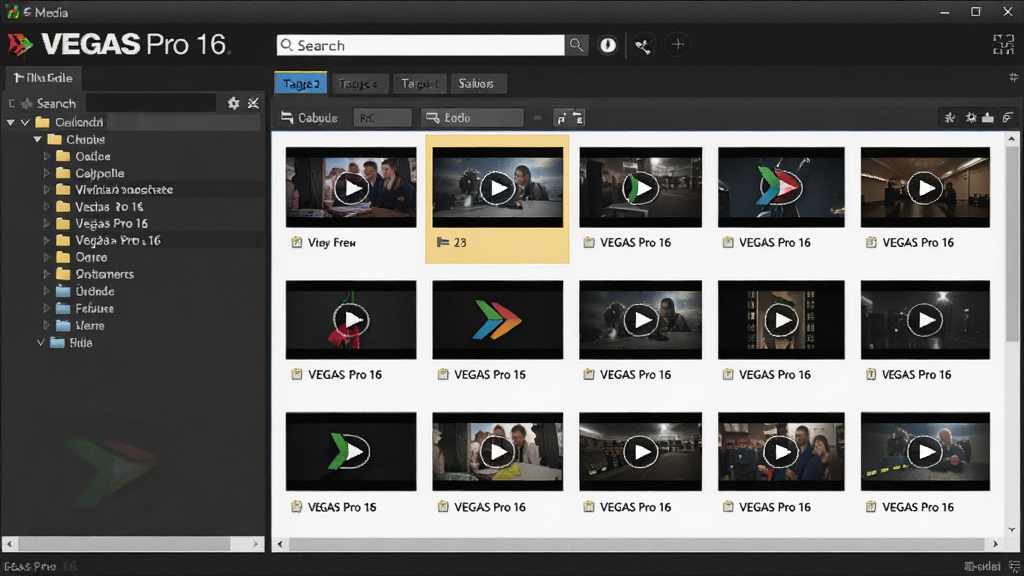Screen dimensions: 1024x576
Task: Collapse the Rtija folder chevron
Action: coord(40,342)
